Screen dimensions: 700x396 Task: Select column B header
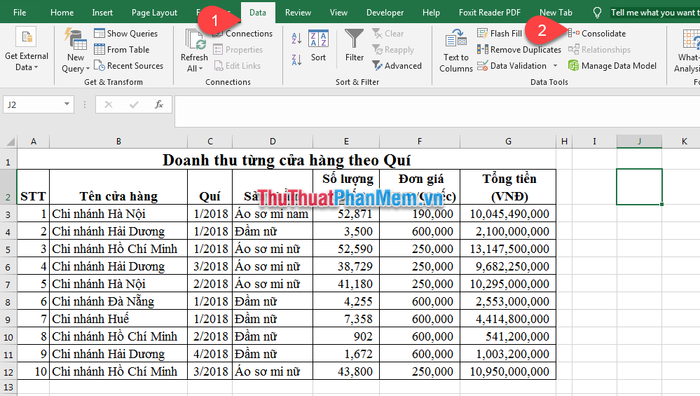(x=119, y=142)
